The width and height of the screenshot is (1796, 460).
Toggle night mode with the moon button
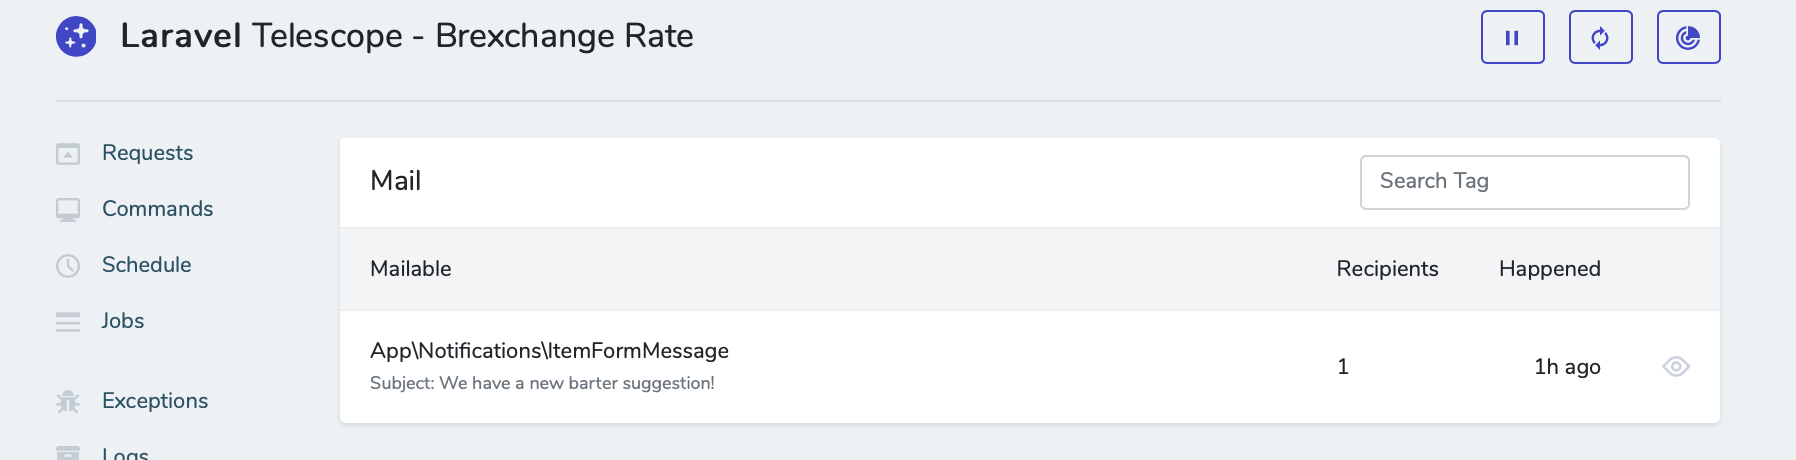pyautogui.click(x=1688, y=38)
